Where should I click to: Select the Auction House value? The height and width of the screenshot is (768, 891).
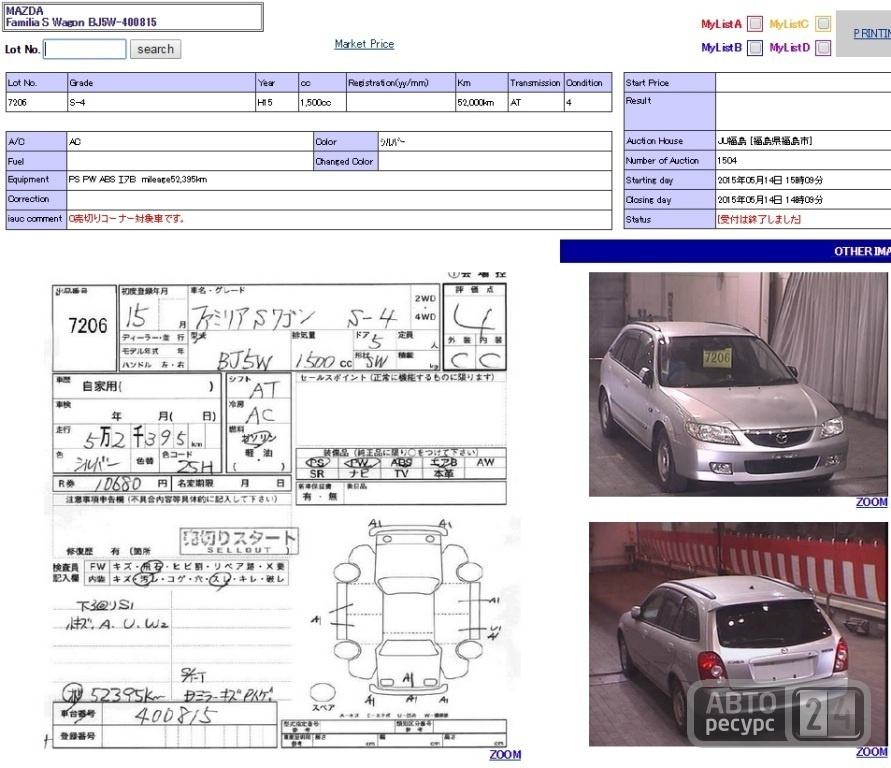click(x=764, y=141)
